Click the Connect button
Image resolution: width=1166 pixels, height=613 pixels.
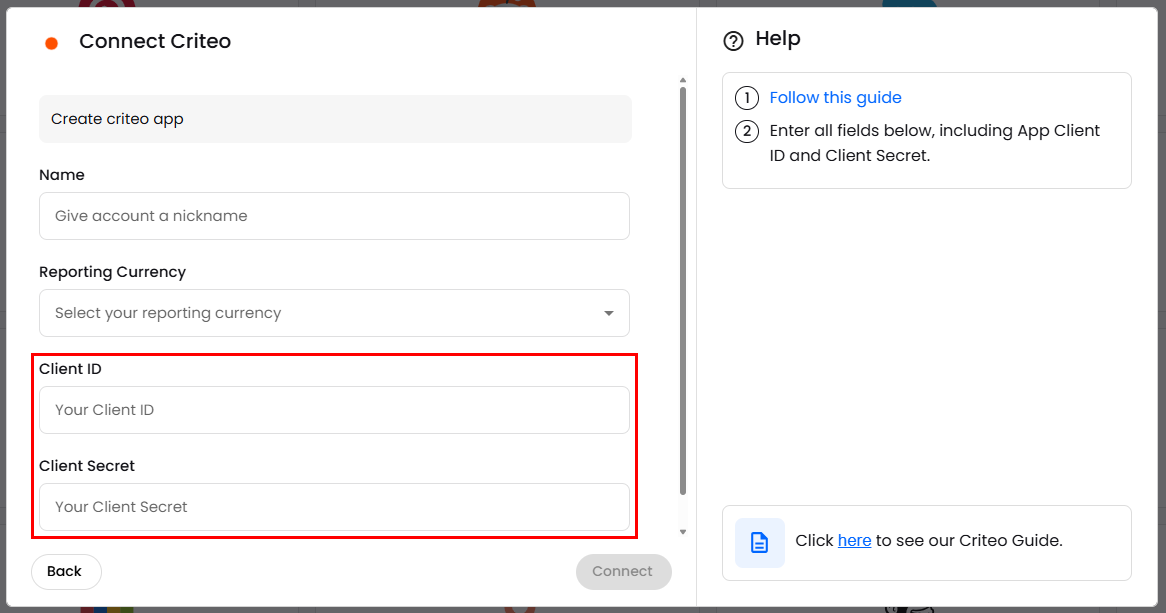[623, 571]
